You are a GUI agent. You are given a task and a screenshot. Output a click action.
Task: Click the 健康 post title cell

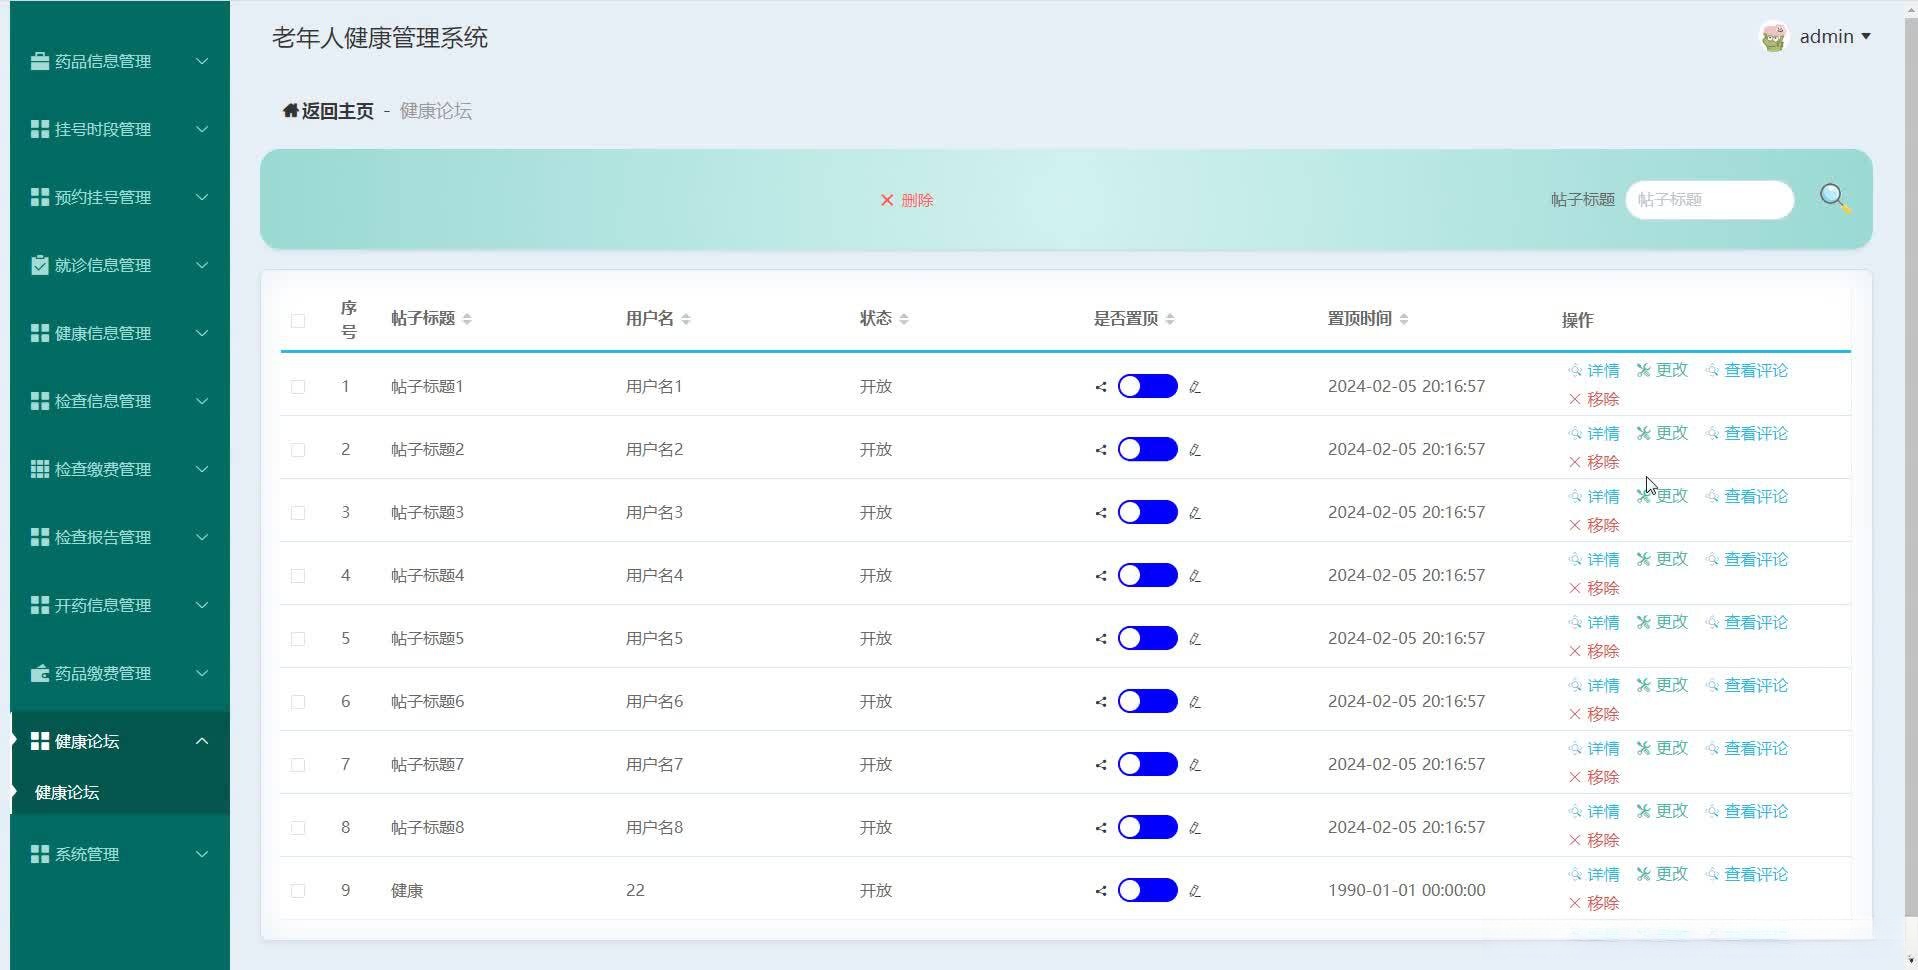coord(407,891)
